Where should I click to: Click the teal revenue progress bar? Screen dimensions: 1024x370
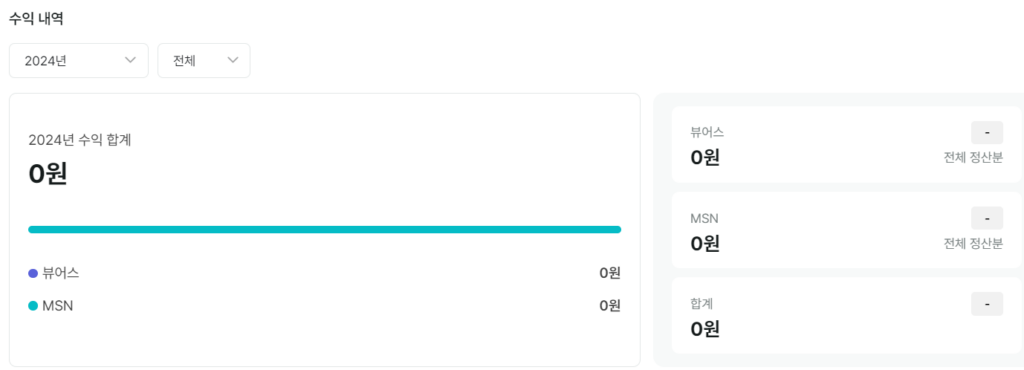click(325, 230)
